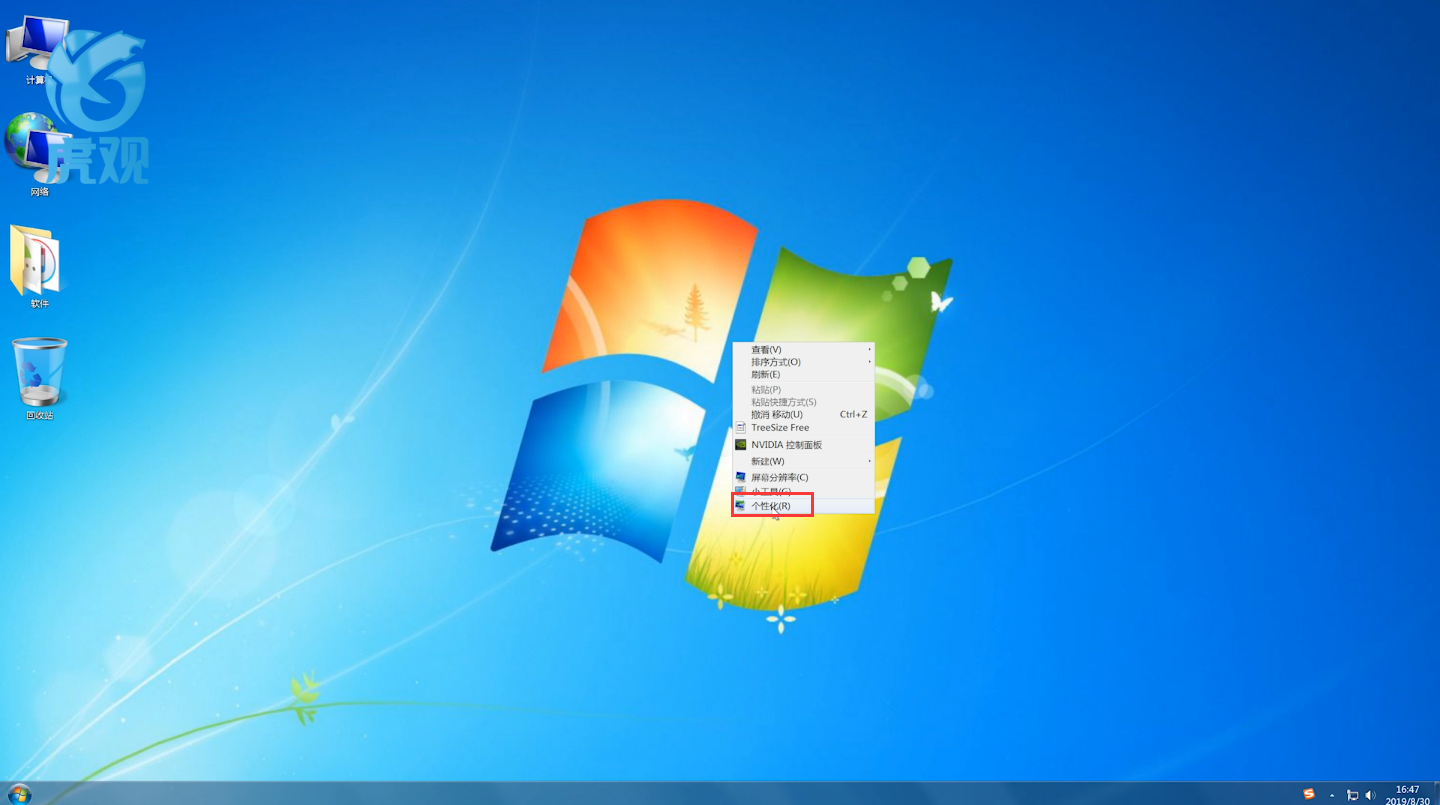Viewport: 1440px width, 805px height.
Task: Show hidden tray icons arrow
Action: click(1332, 795)
